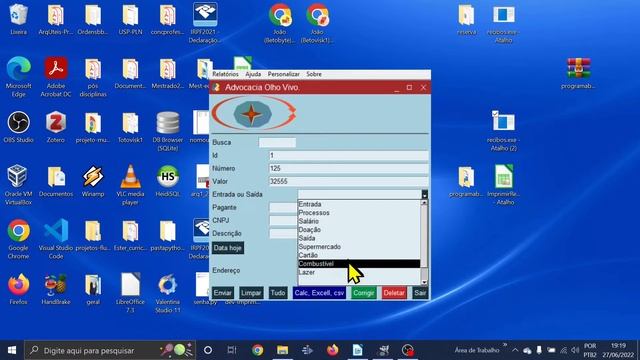The height and width of the screenshot is (360, 640).
Task: Click the dropdown list scroll-down arrow
Action: 424,282
